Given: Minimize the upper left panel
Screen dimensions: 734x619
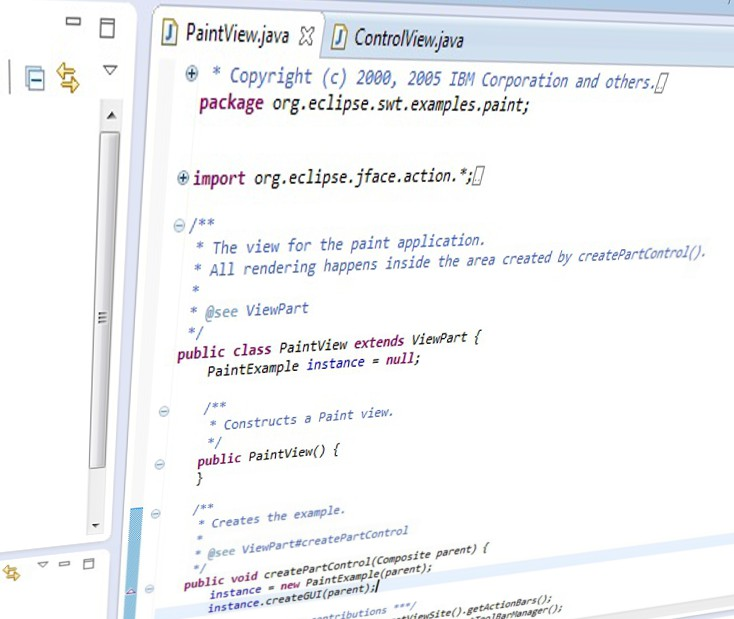Looking at the screenshot, I should click(73, 21).
